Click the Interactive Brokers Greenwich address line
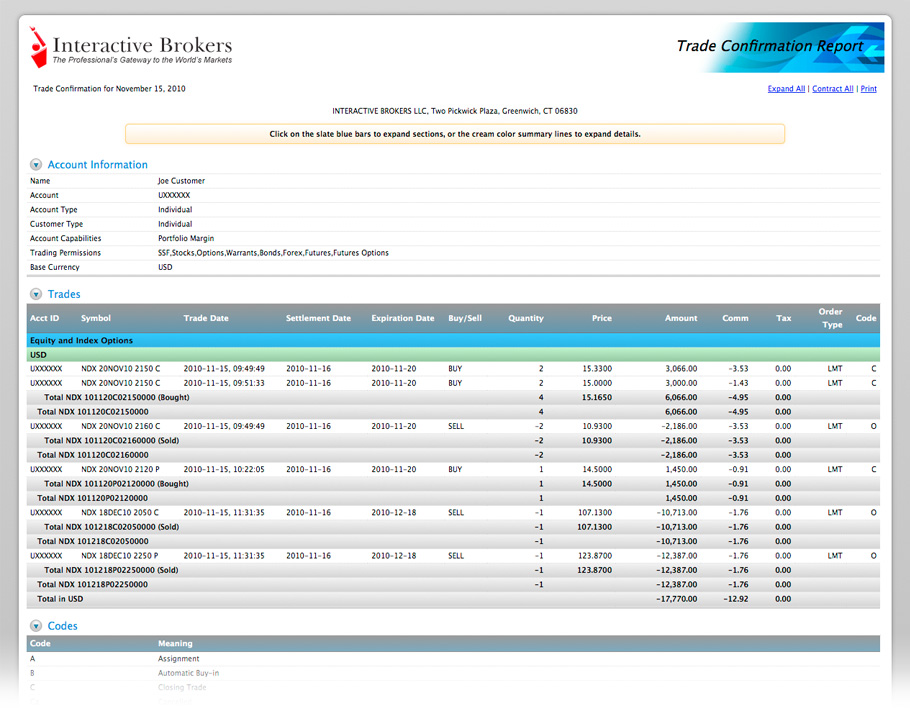 click(x=454, y=111)
